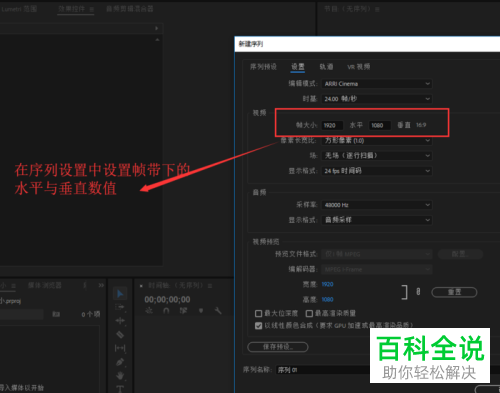Switch to the VR 视频 tab
Screen dimensions: 500x393
[359, 67]
